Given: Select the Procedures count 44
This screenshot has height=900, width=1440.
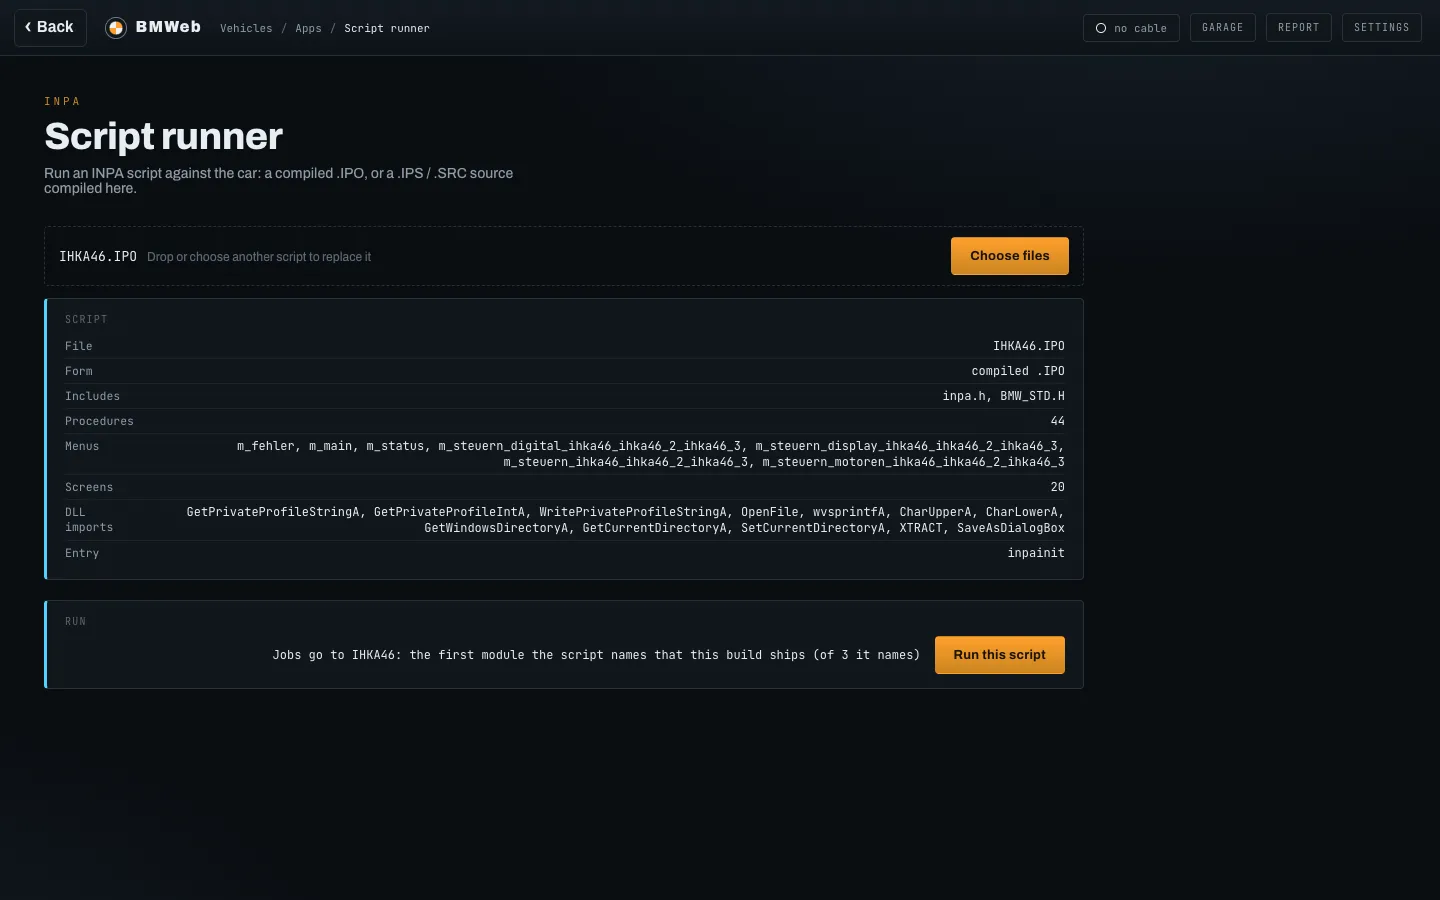Looking at the screenshot, I should coord(1057,421).
